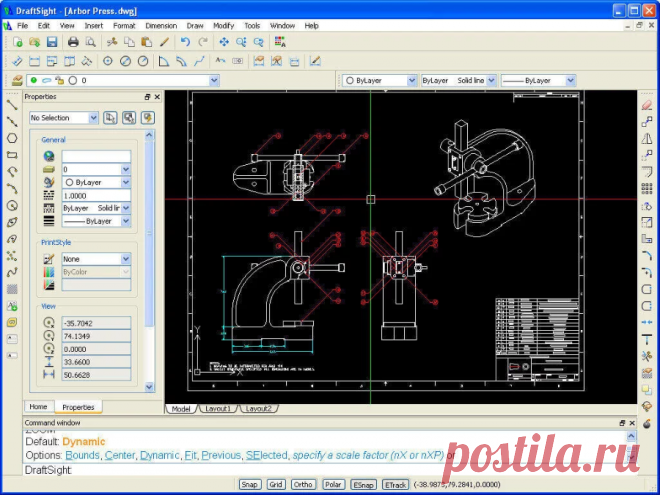The width and height of the screenshot is (660, 495).
Task: Toggle ETrack mode
Action: pyautogui.click(x=396, y=484)
